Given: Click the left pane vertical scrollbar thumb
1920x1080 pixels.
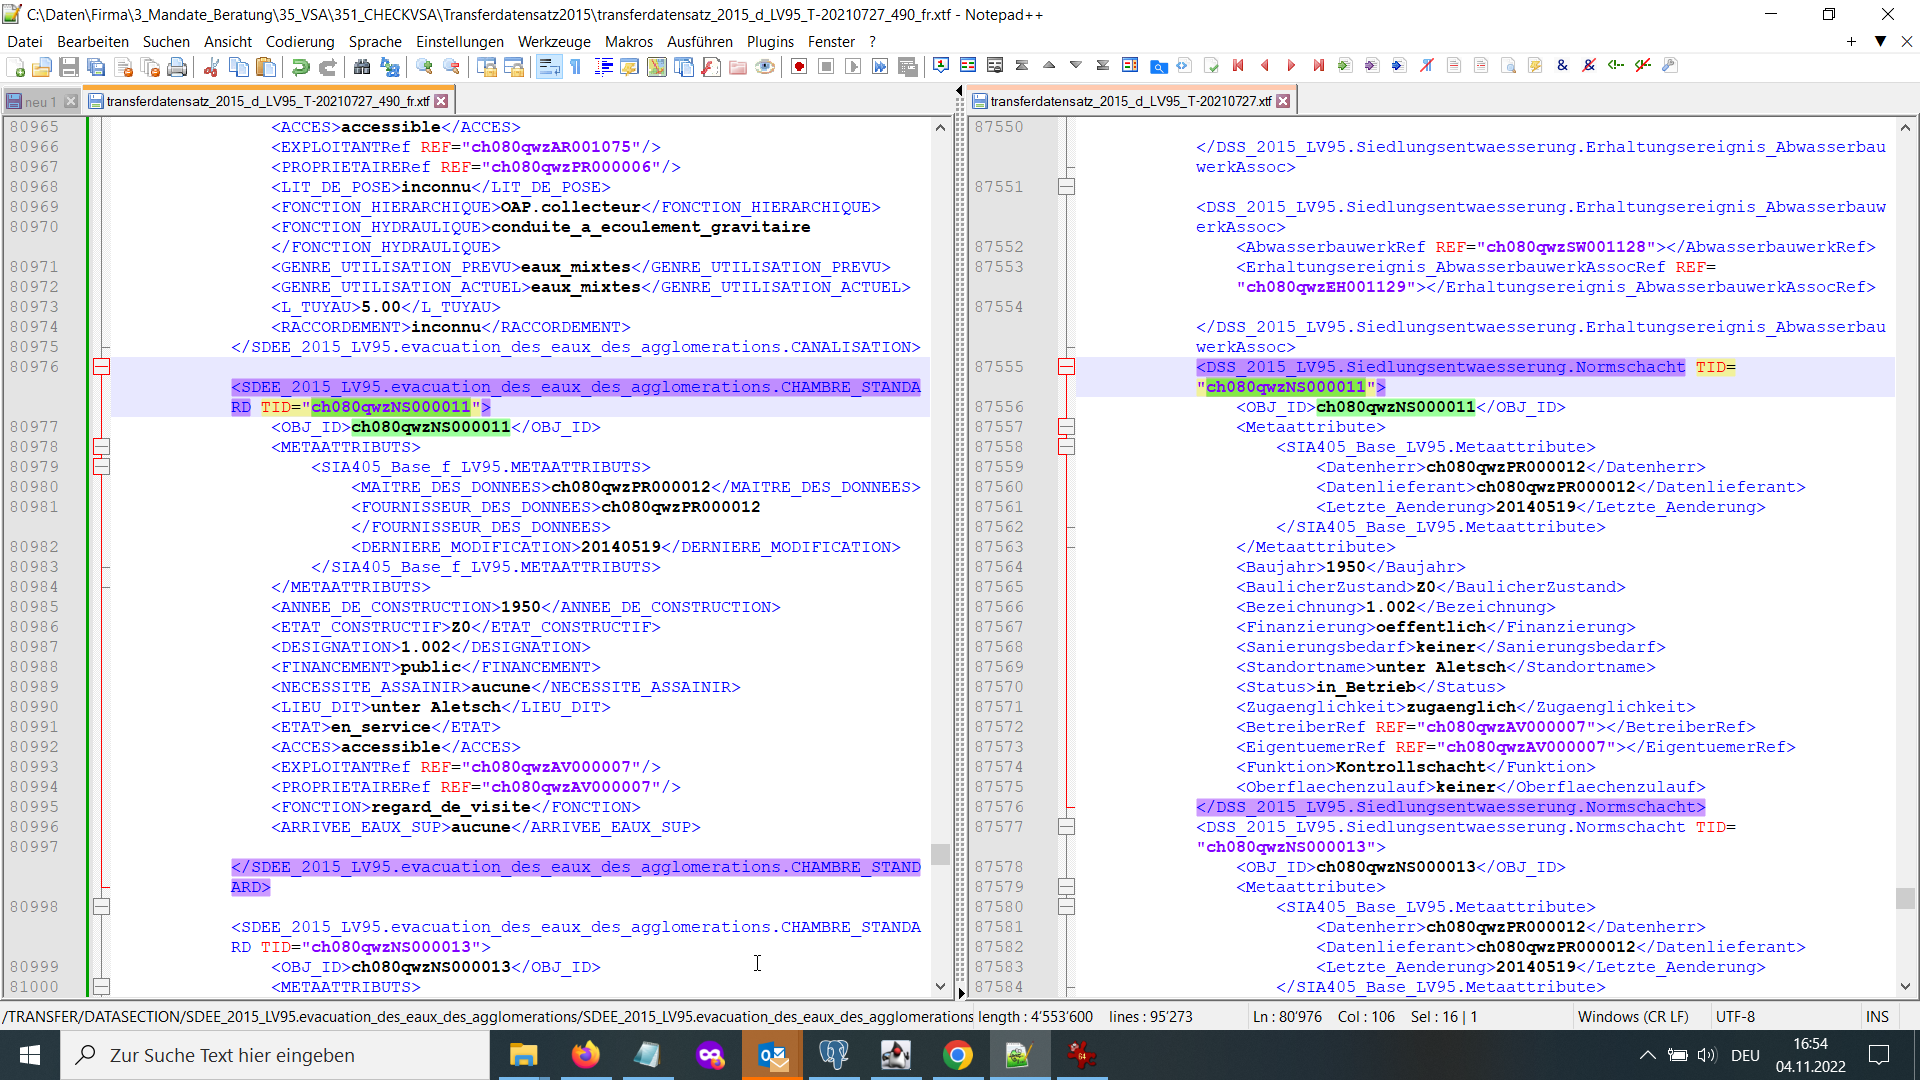Looking at the screenshot, I should pos(940,853).
